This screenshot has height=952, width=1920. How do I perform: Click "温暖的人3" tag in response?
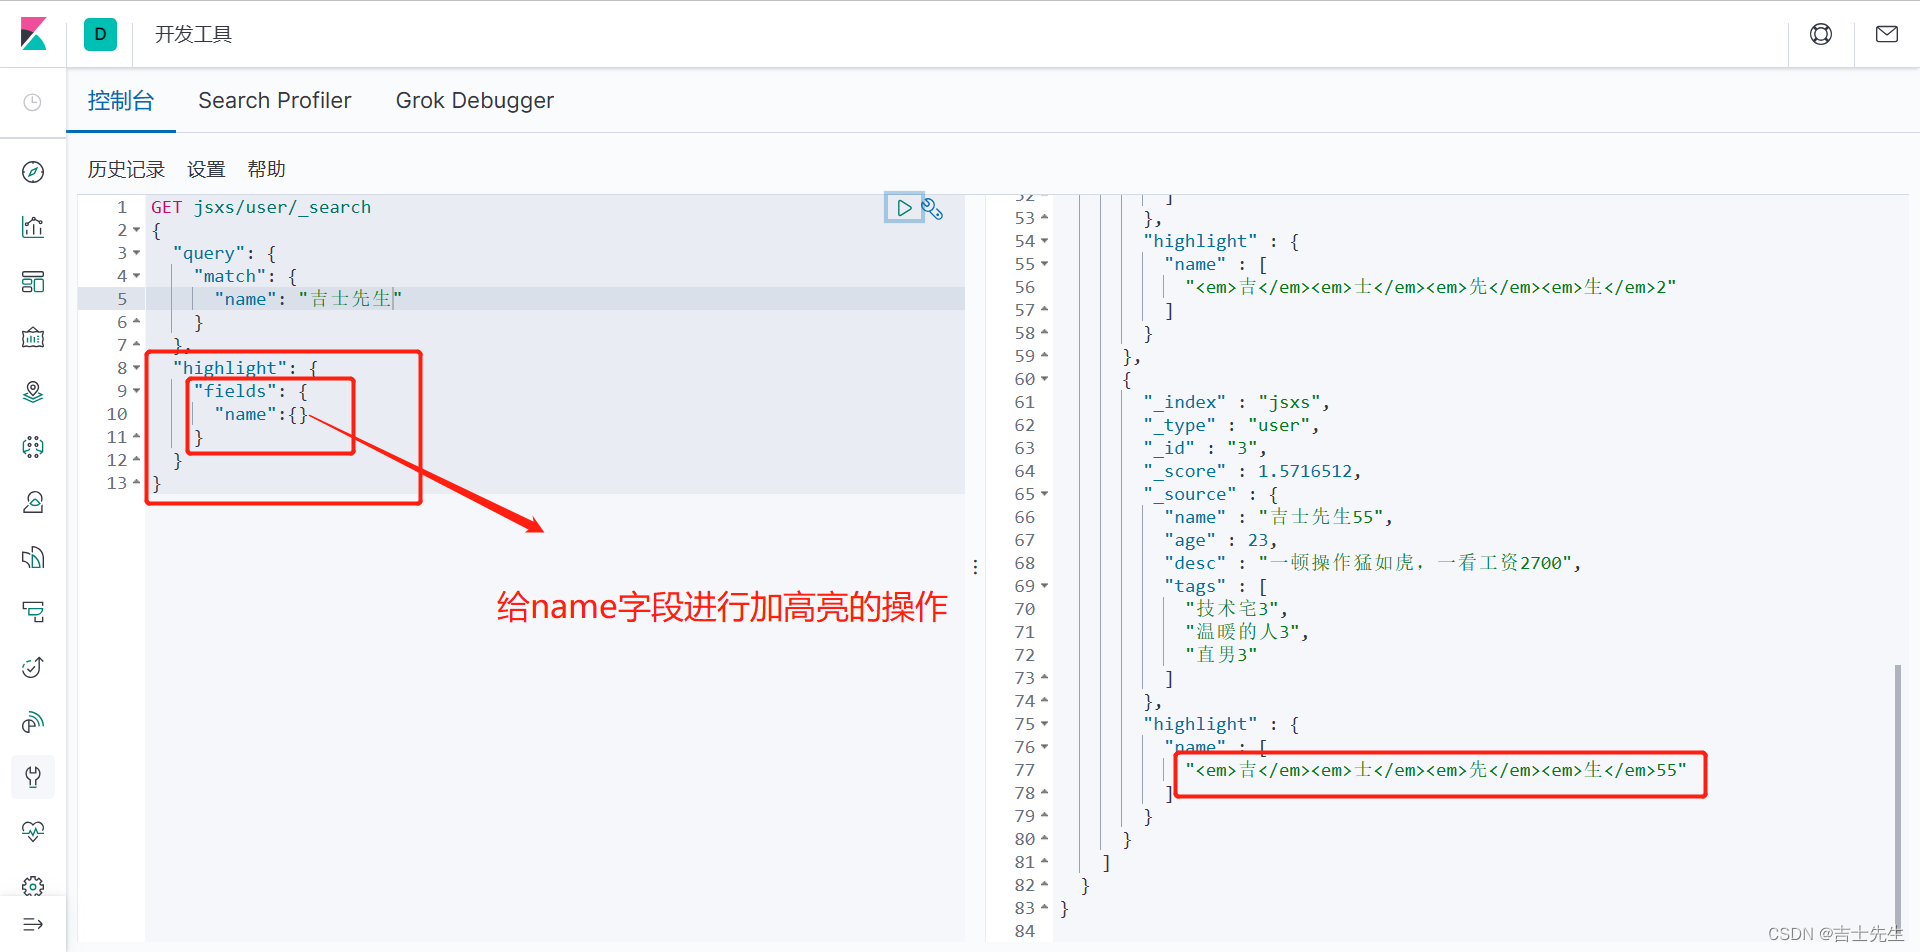click(x=1247, y=632)
